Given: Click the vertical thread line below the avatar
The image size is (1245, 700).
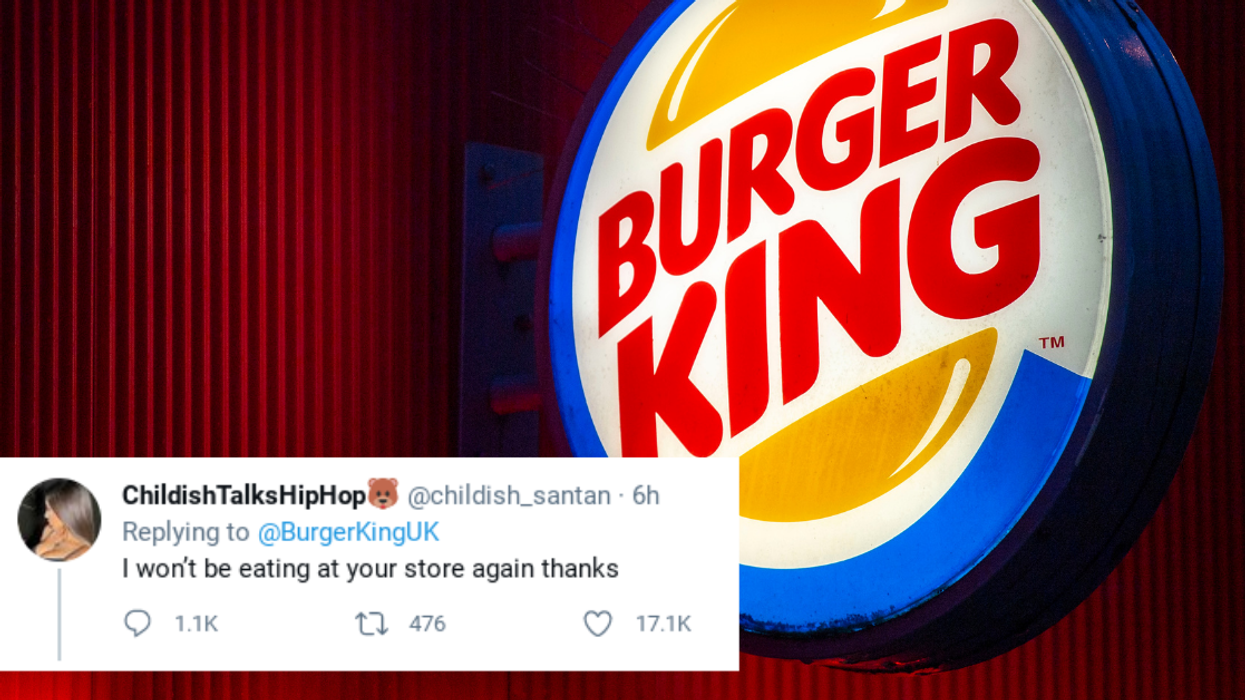Looking at the screenshot, I should [x=59, y=615].
